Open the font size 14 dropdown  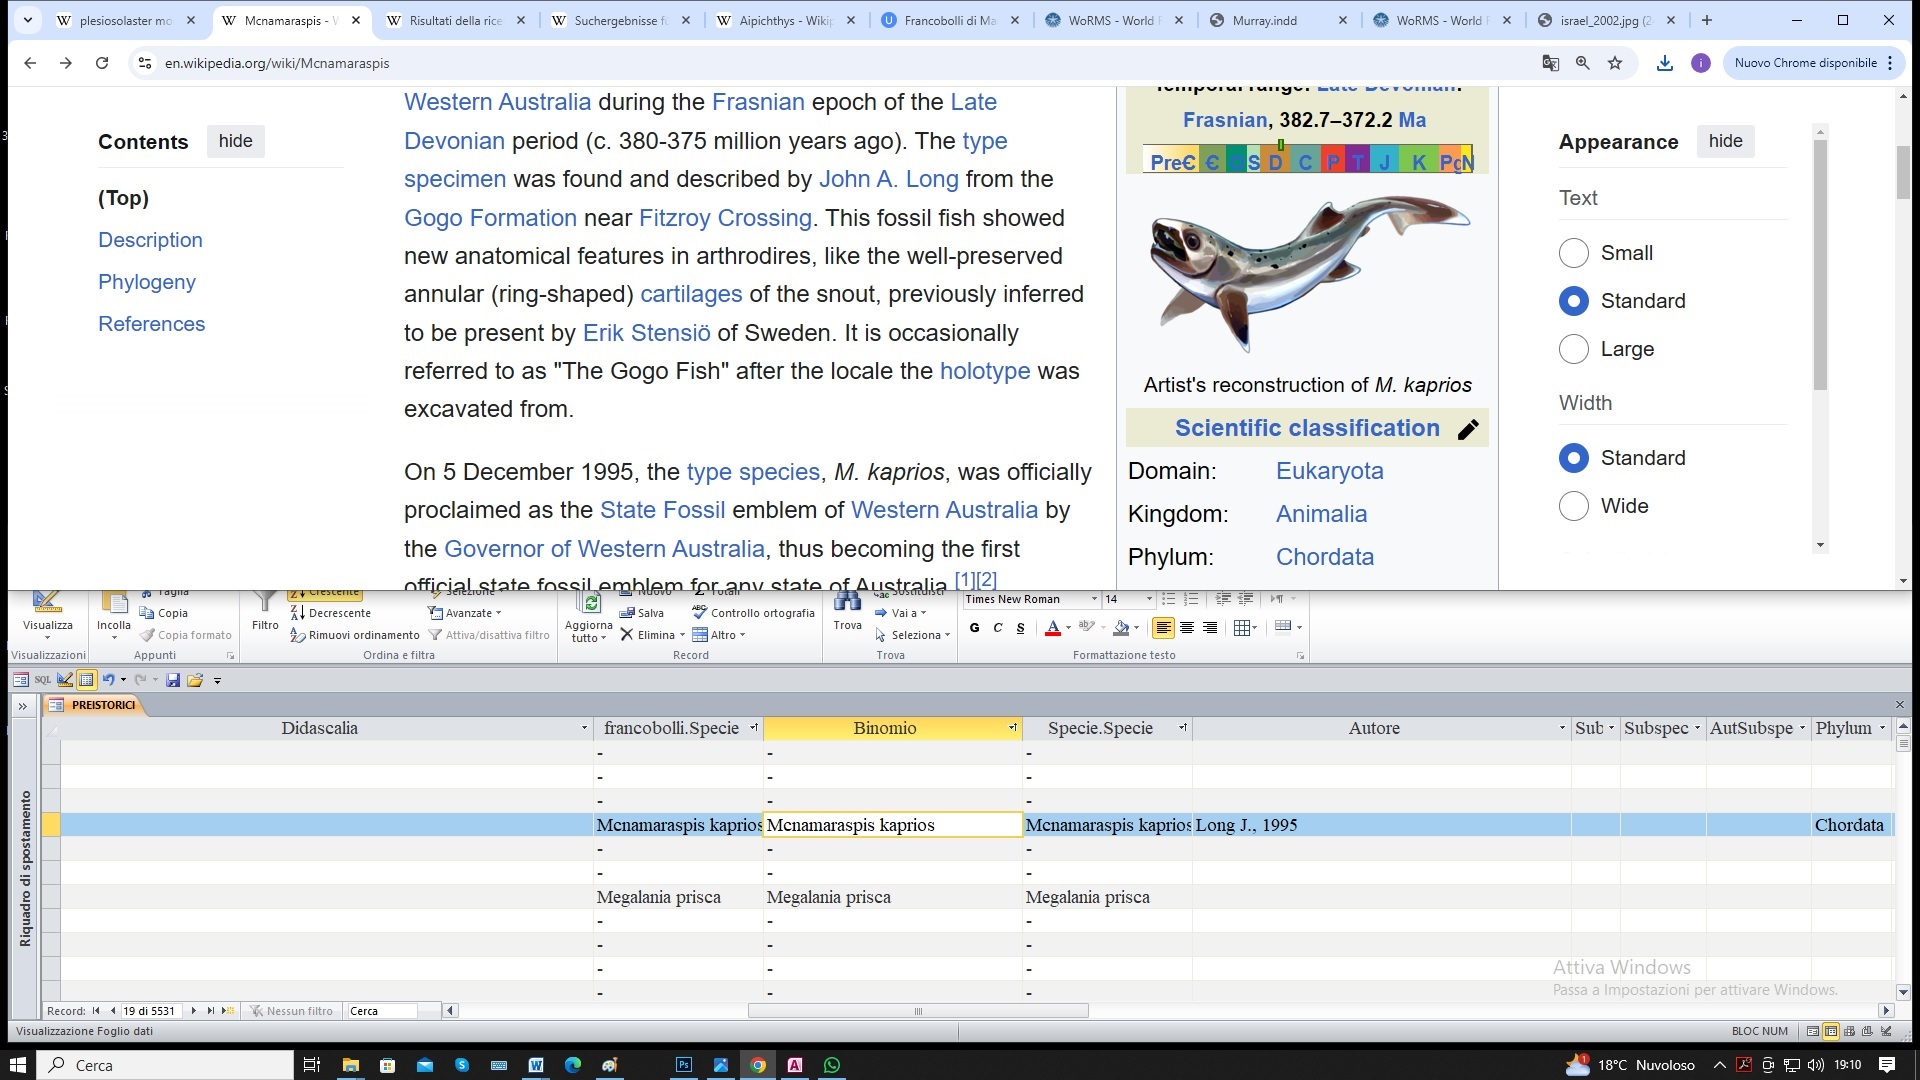(x=1149, y=599)
